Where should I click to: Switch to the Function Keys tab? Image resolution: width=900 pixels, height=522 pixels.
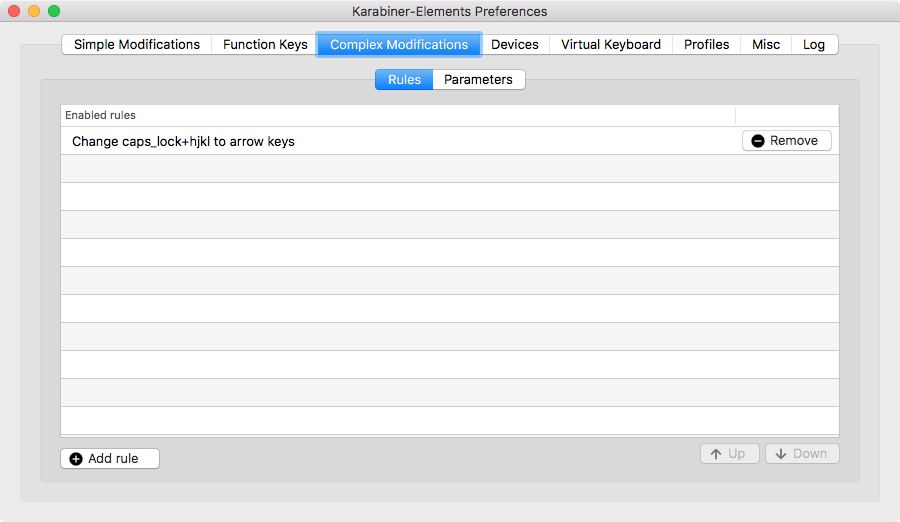point(265,44)
